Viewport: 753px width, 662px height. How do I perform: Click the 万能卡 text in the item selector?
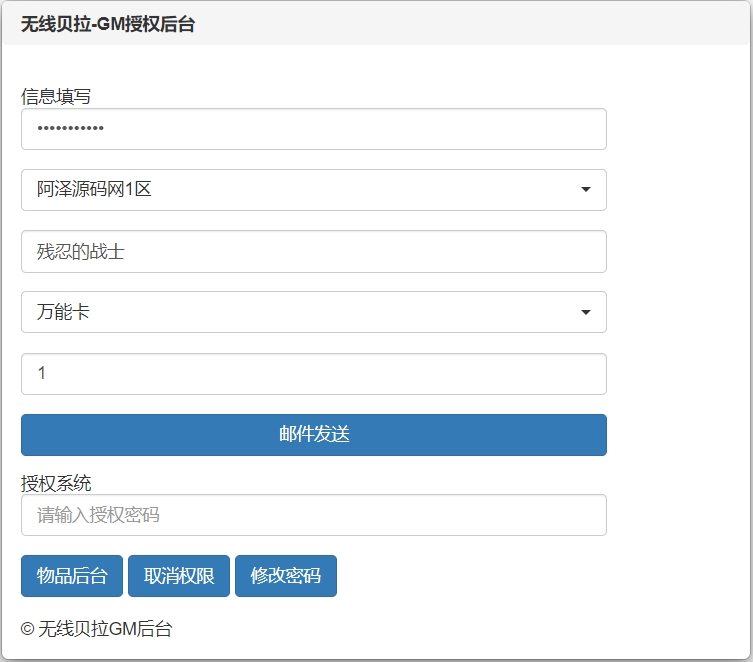(x=64, y=312)
